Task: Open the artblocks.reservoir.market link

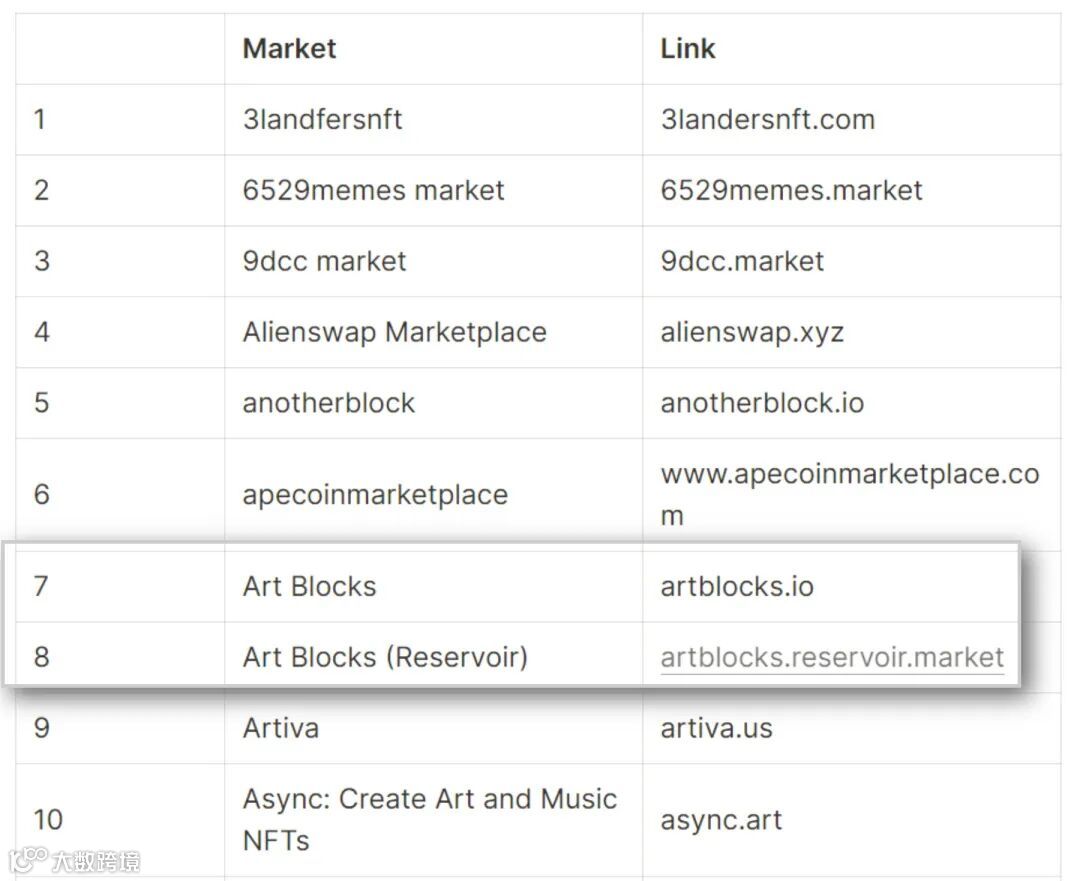Action: pos(832,658)
